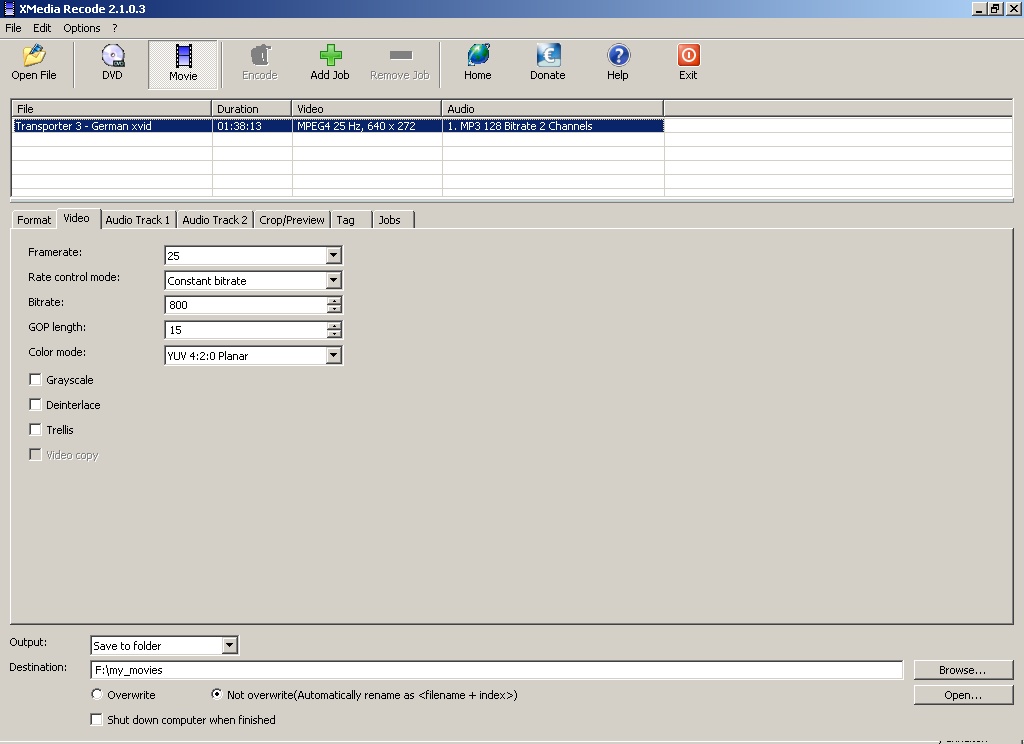Click the File column header

click(x=112, y=108)
